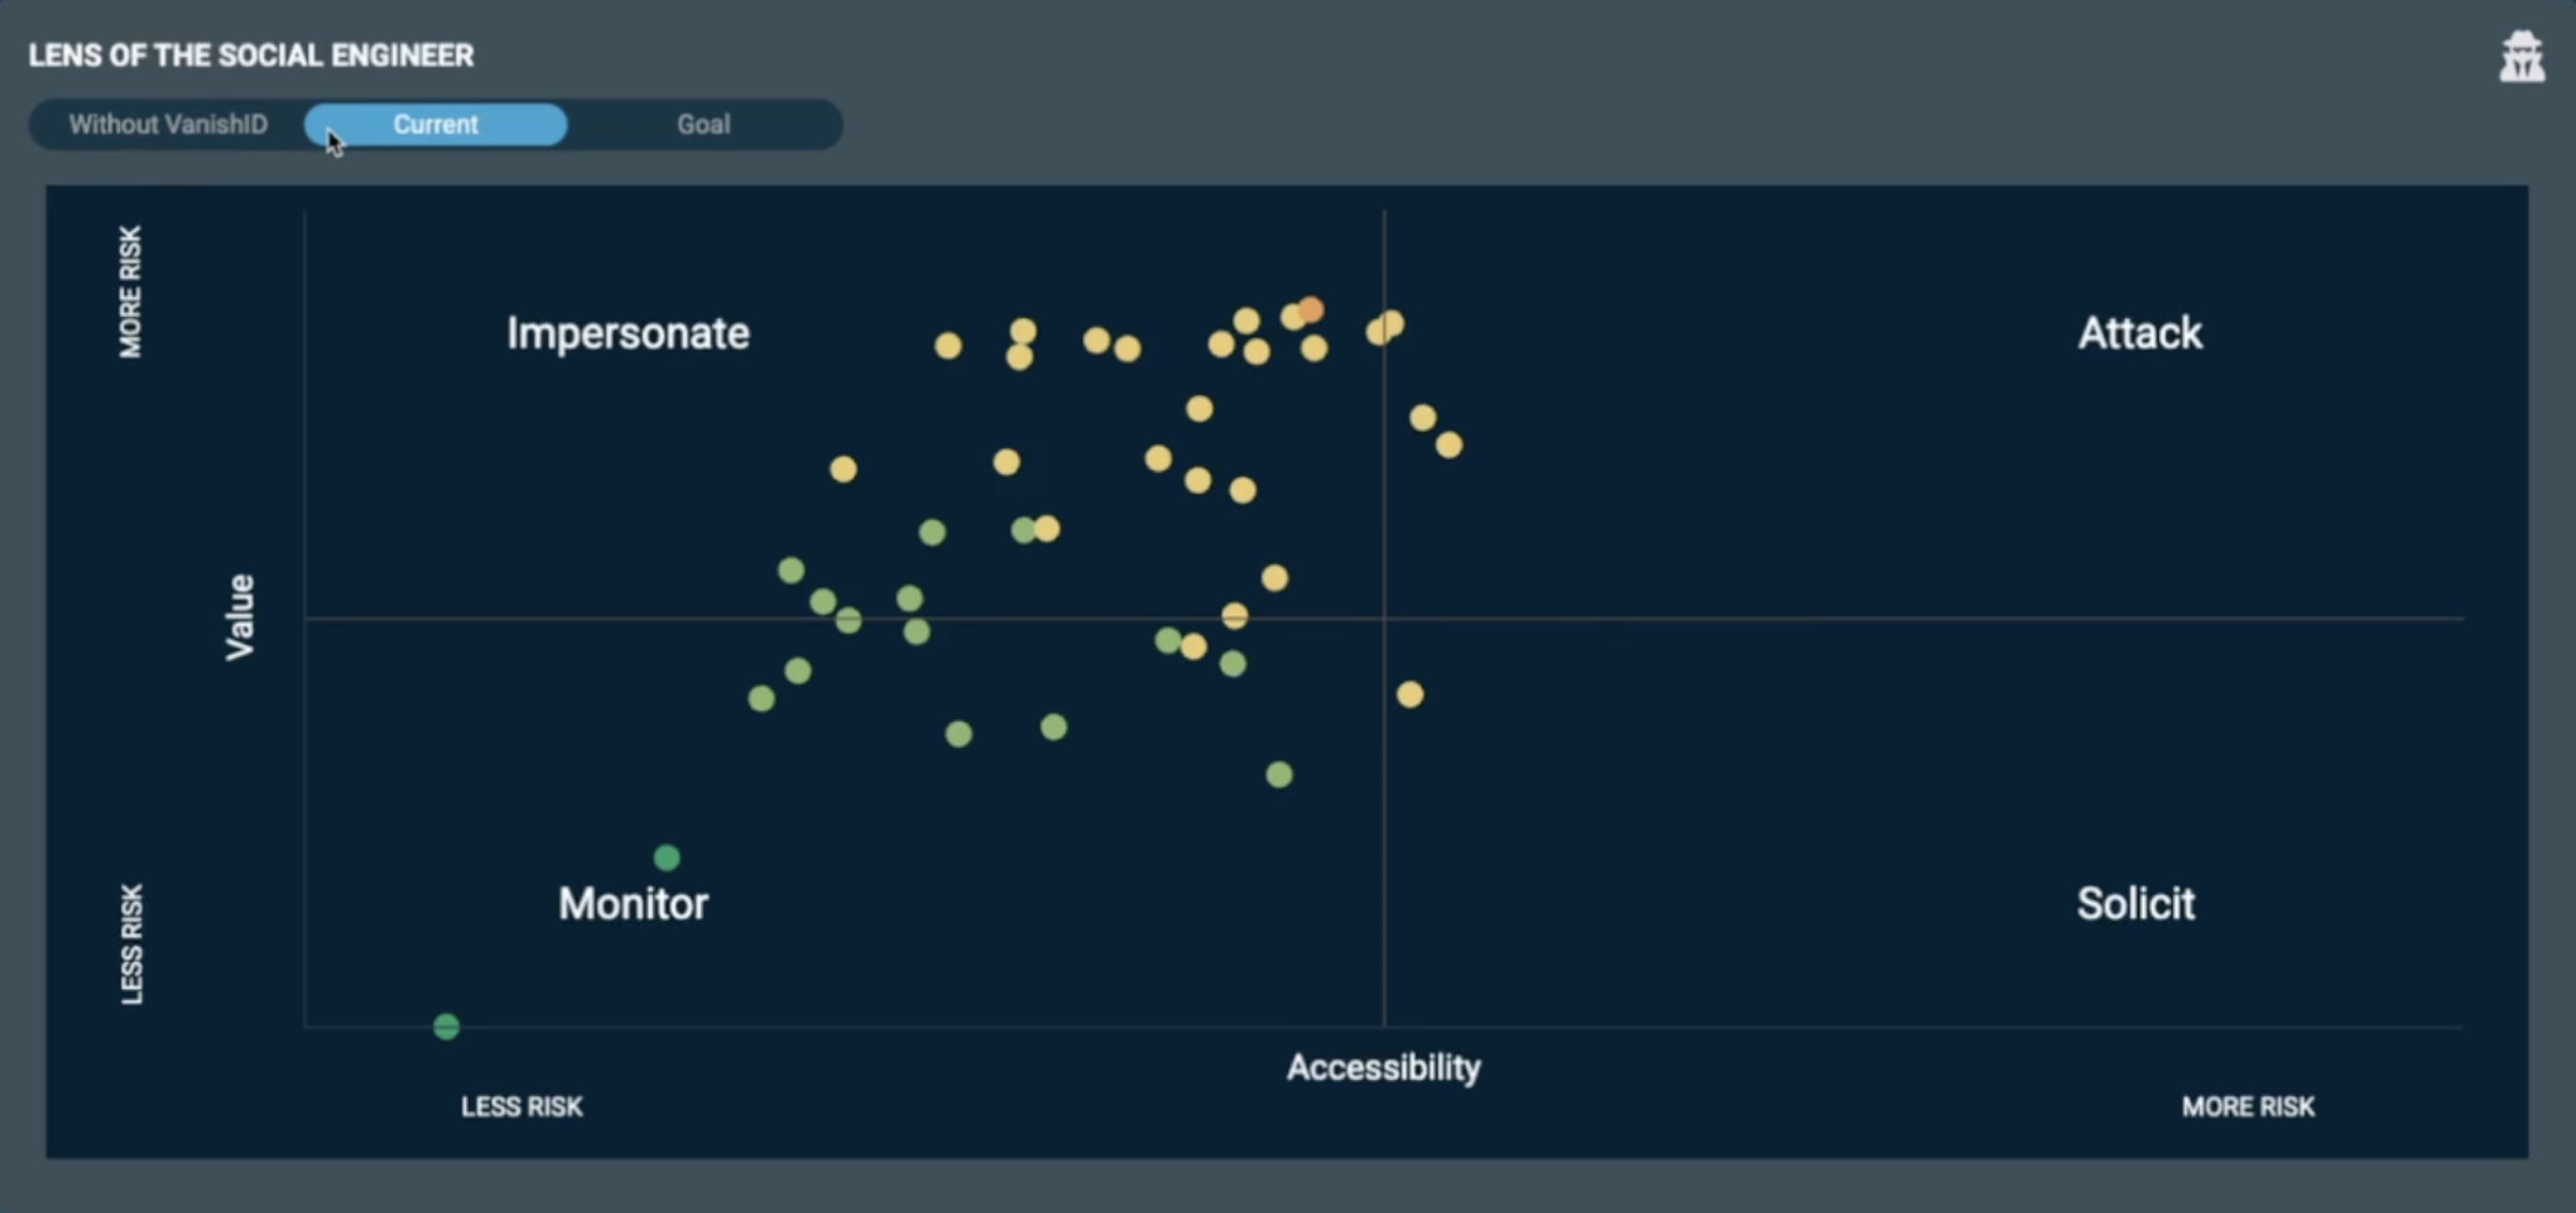Click the leftmost yellow data point
The height and width of the screenshot is (1213, 2576).
tap(843, 469)
